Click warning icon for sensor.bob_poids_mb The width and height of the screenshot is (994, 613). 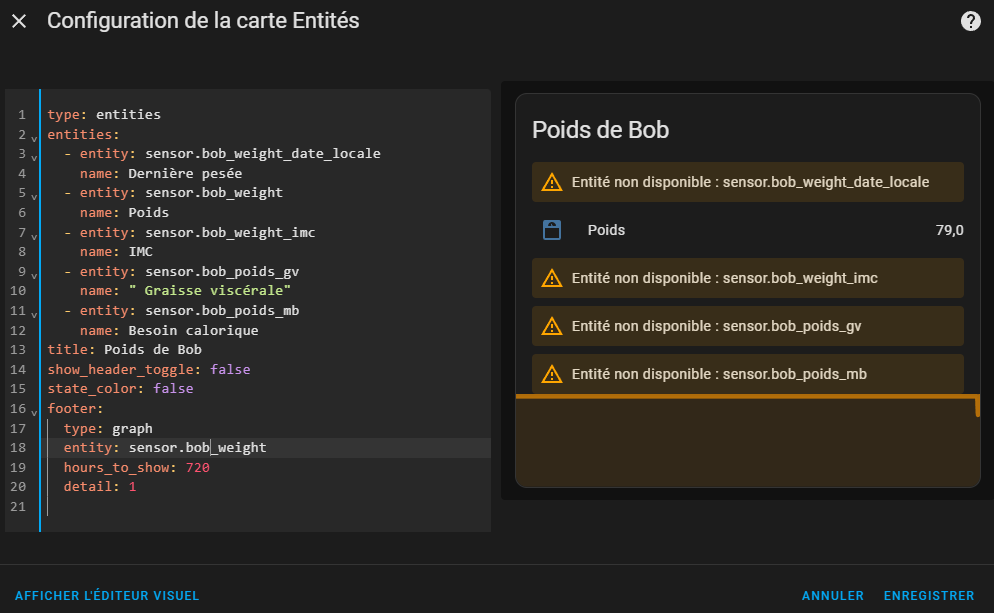552,374
